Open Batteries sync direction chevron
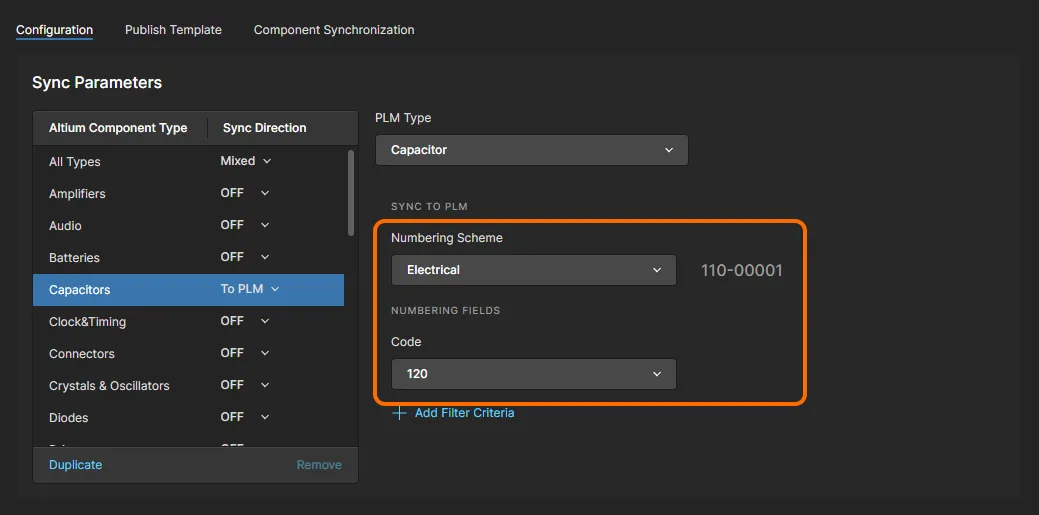Screen dimensions: 1039x515 tap(265, 257)
